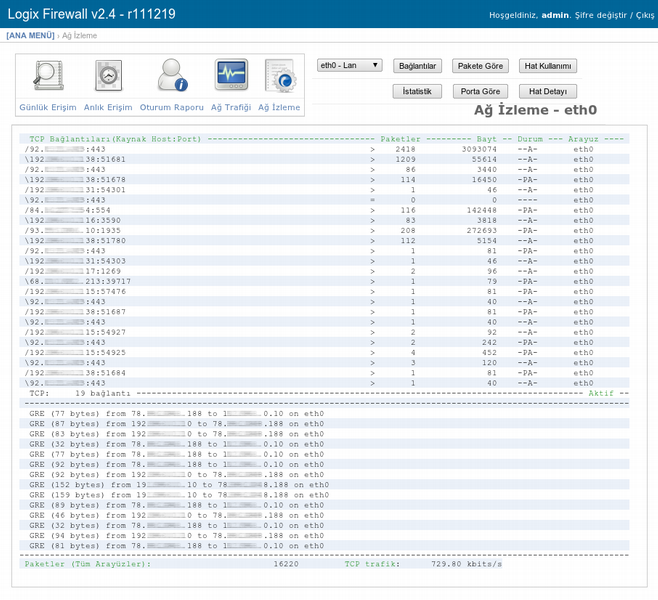The image size is (658, 600).
Task: Click the Ağ İzleme - eth0 heading
Action: click(535, 110)
